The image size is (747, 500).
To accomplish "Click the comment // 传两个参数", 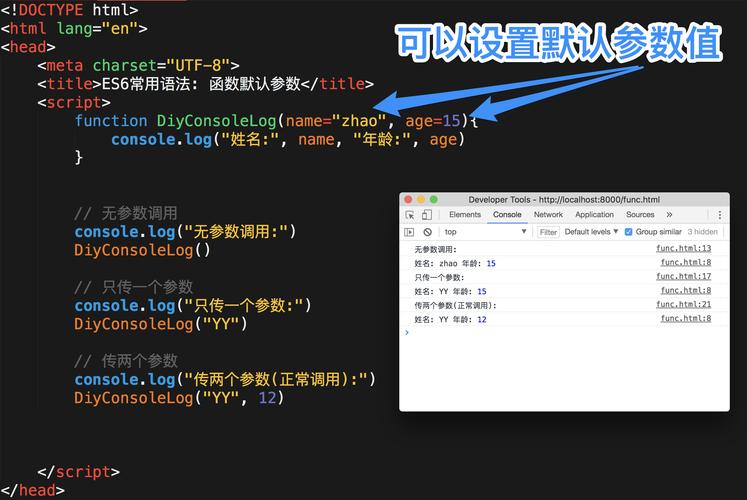I will click(126, 360).
